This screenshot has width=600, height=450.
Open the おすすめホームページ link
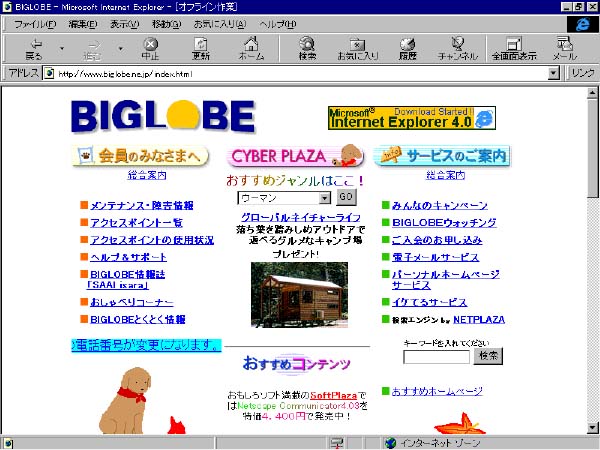437,391
